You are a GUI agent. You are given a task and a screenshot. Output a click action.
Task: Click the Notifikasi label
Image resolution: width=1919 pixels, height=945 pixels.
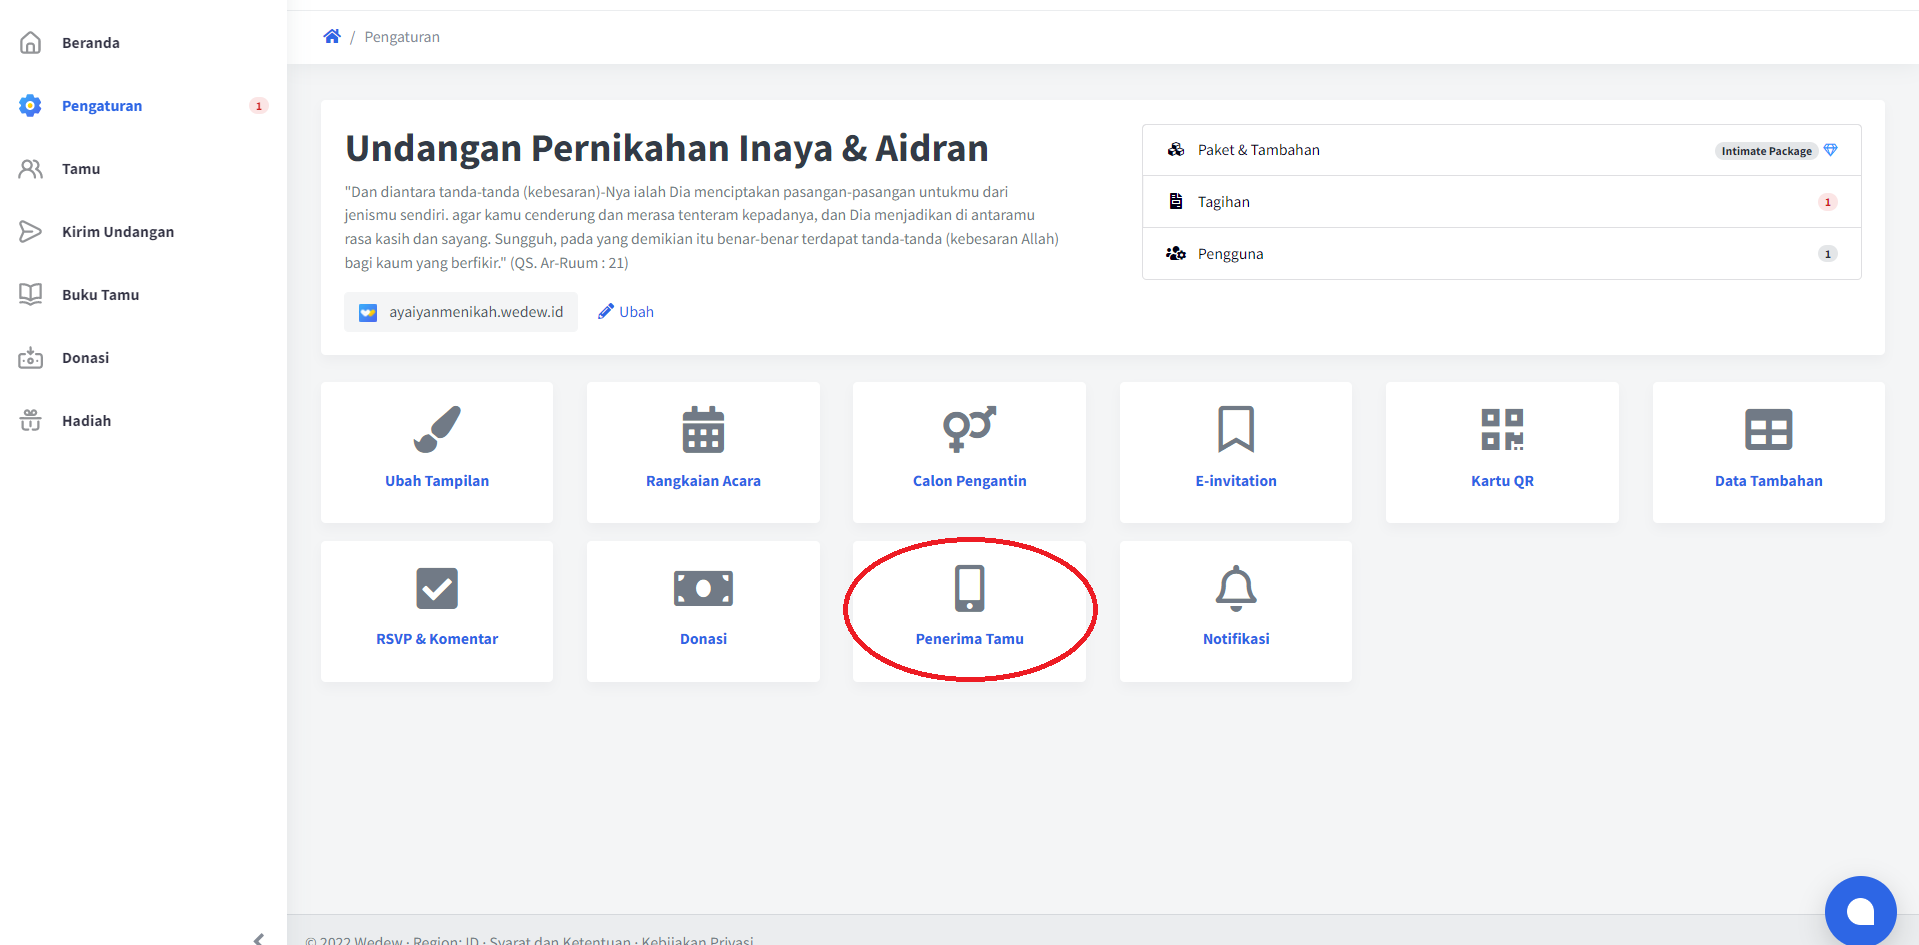(1236, 638)
